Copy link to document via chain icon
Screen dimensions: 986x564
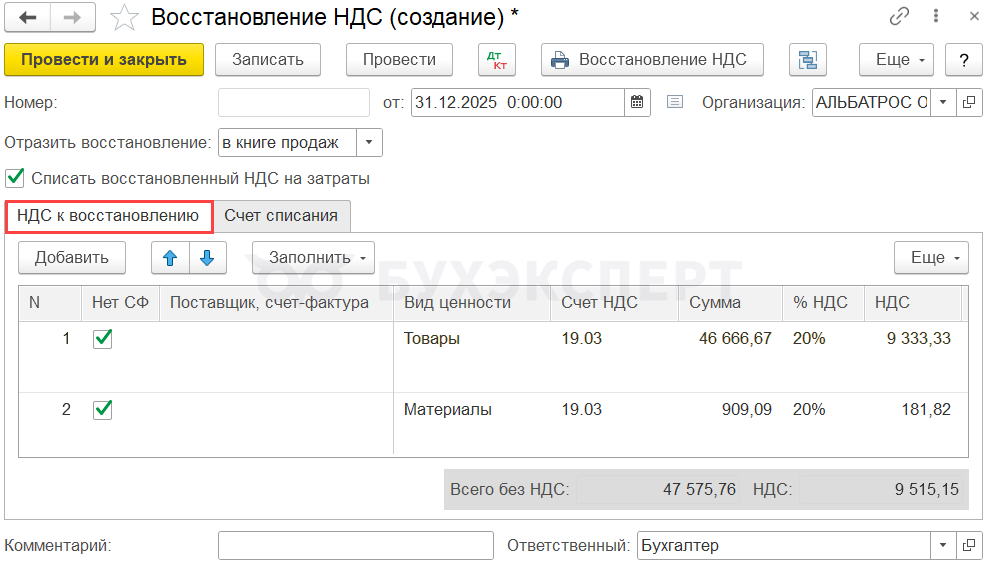pyautogui.click(x=899, y=17)
